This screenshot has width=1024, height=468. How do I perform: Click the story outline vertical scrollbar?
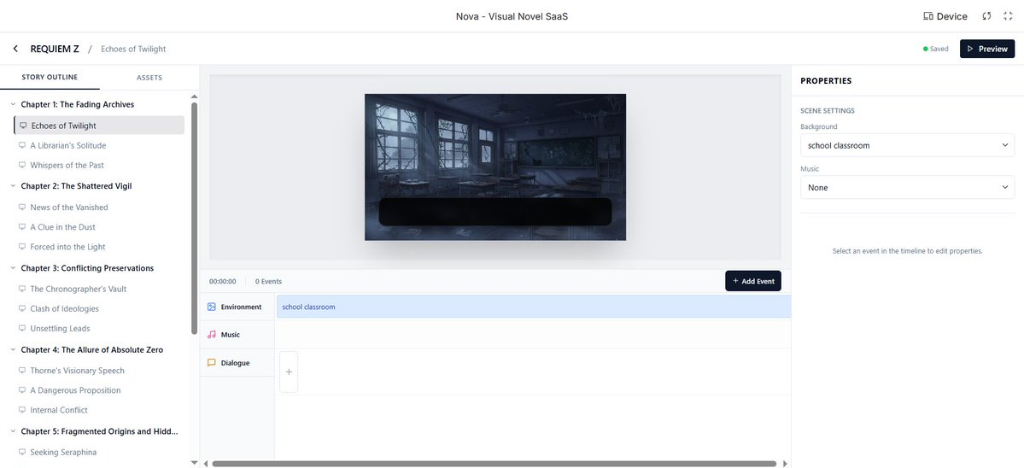[194, 218]
